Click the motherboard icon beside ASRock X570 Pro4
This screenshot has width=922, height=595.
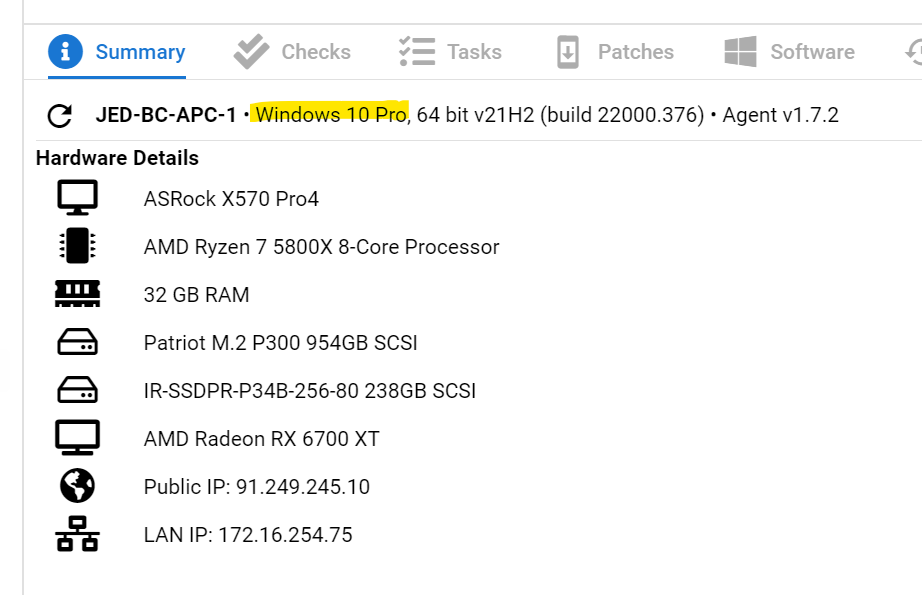[x=77, y=197]
